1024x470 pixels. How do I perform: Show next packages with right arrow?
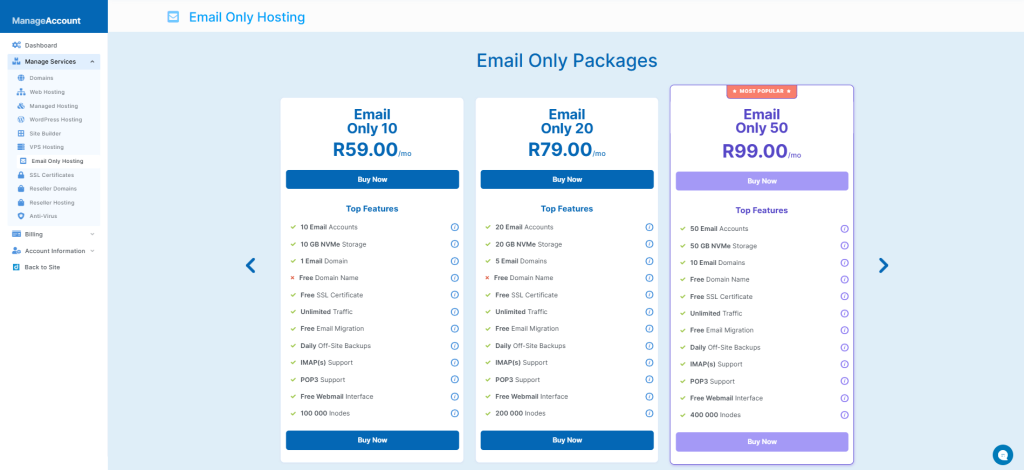pos(883,265)
